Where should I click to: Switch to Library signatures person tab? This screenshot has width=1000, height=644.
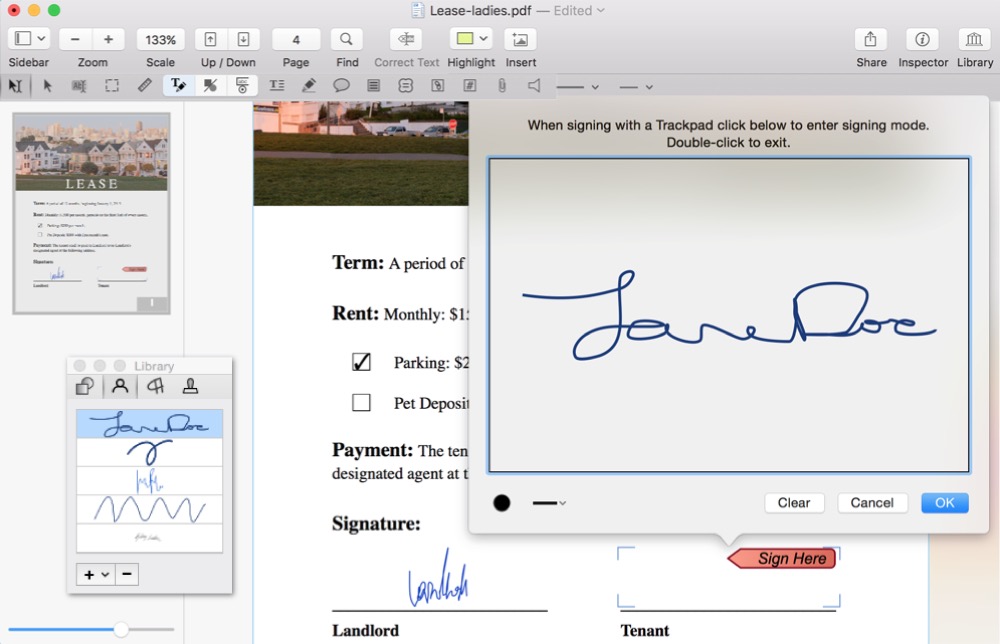pyautogui.click(x=120, y=386)
